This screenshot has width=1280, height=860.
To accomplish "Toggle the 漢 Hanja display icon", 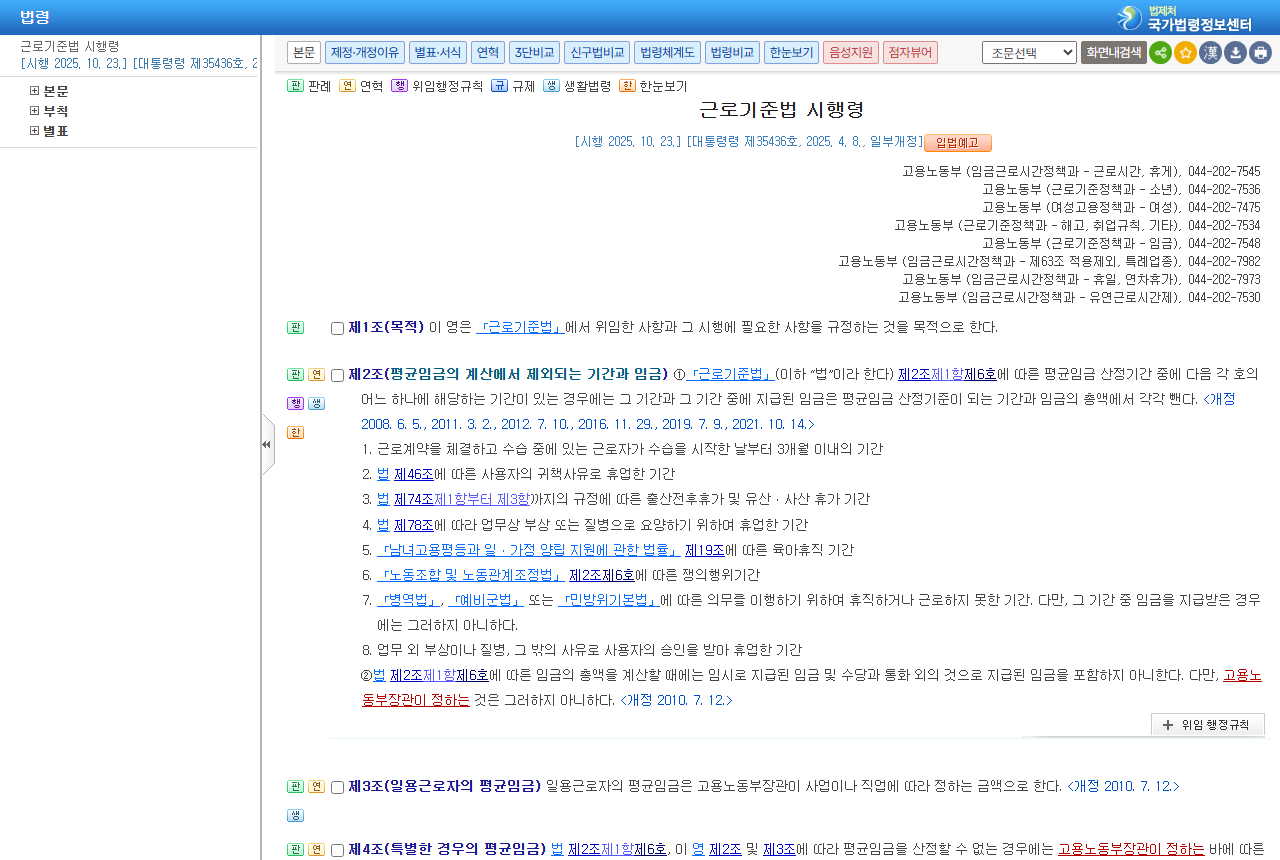I will pyautogui.click(x=1210, y=52).
